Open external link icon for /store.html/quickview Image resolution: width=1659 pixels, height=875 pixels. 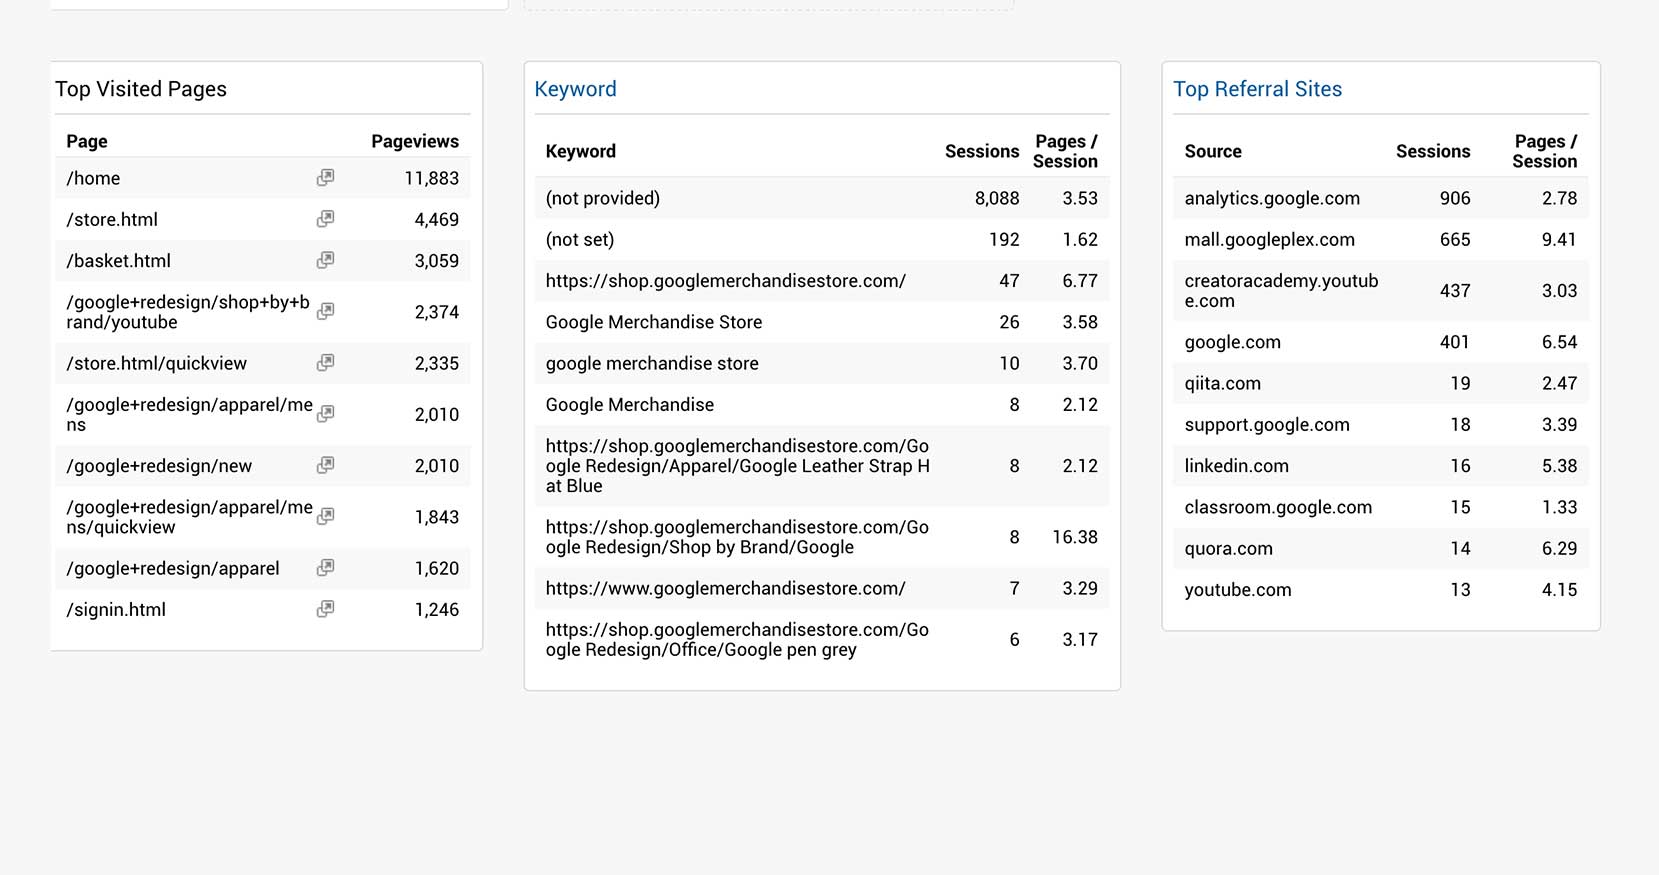(325, 363)
